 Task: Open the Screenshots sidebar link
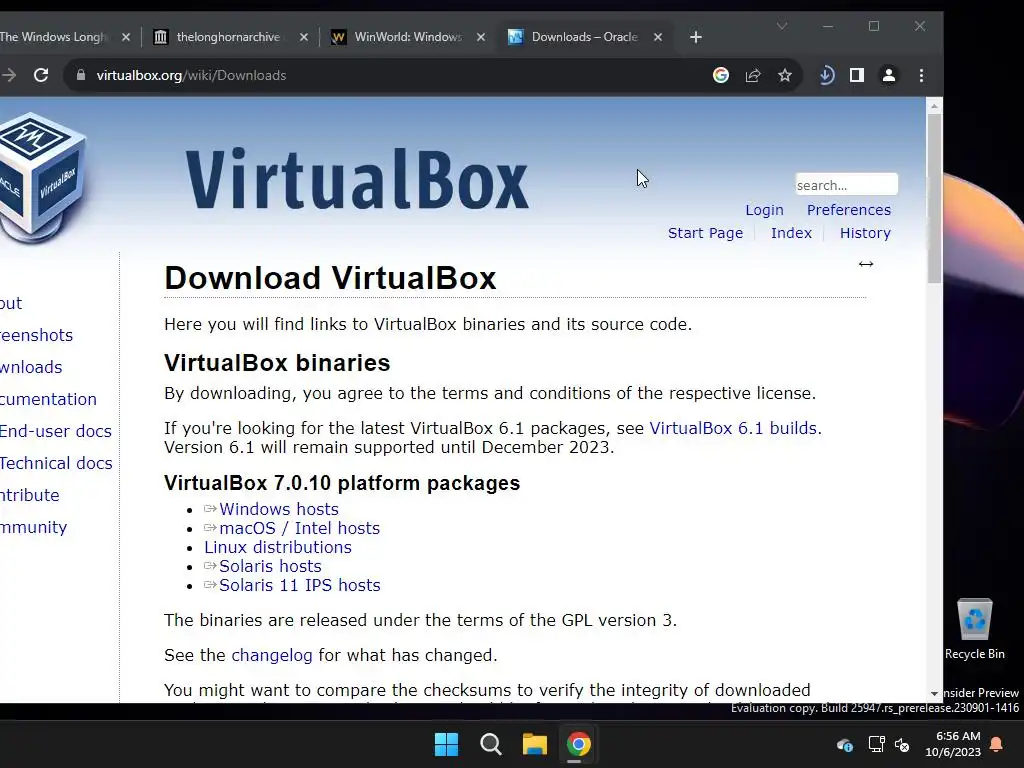pos(36,335)
